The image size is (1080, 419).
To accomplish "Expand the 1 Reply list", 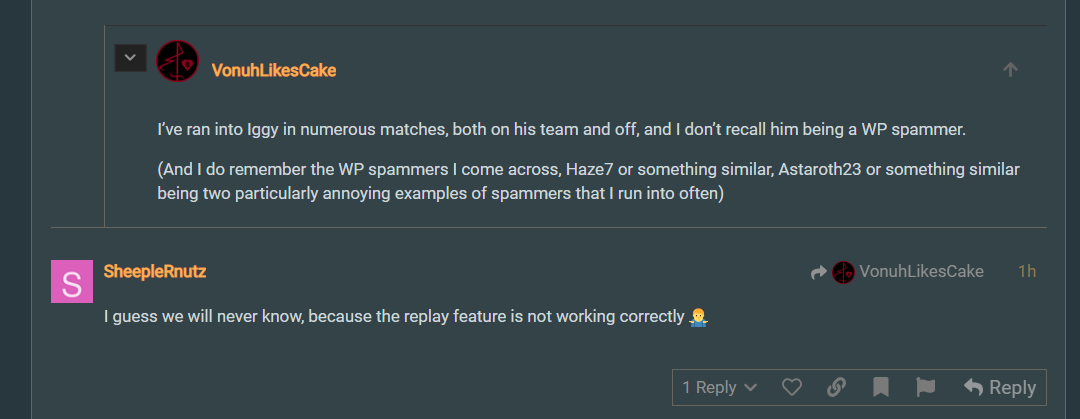I will pyautogui.click(x=709, y=387).
